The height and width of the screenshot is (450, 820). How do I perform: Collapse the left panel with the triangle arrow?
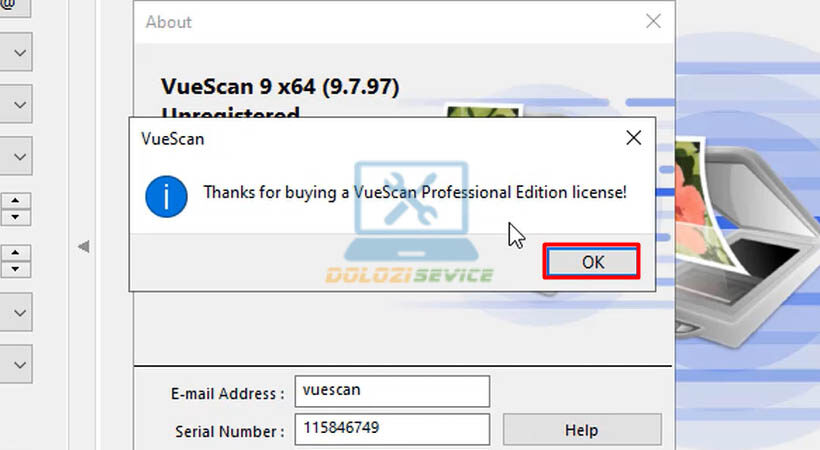click(84, 246)
